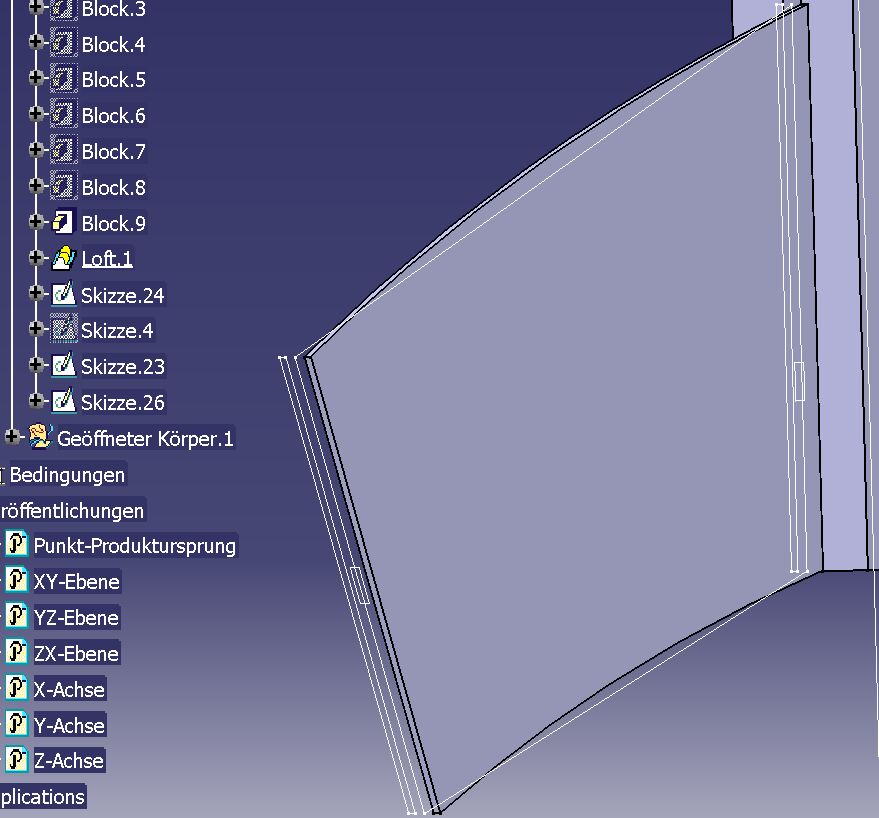This screenshot has height=818, width=879.
Task: Select Block.5 label in the tree
Action: click(114, 80)
